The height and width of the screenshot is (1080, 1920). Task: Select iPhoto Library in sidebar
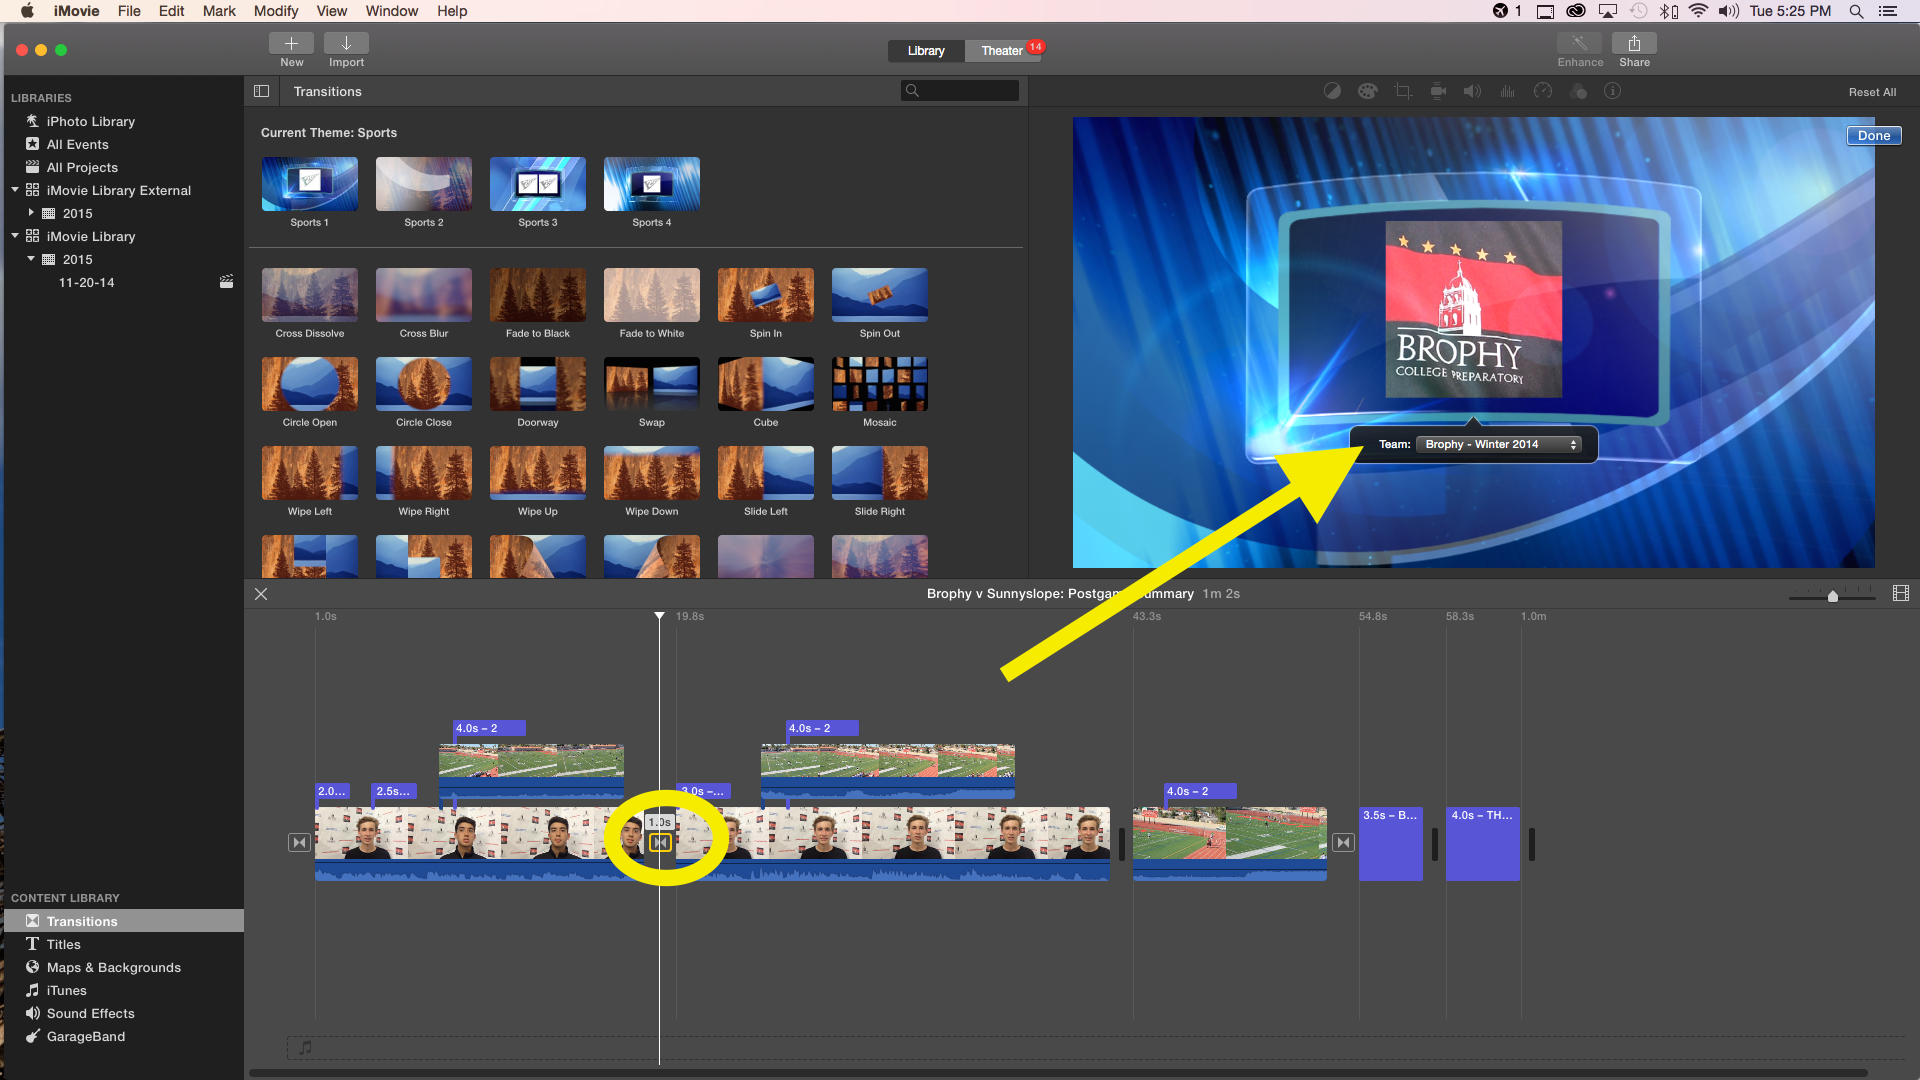coord(90,121)
